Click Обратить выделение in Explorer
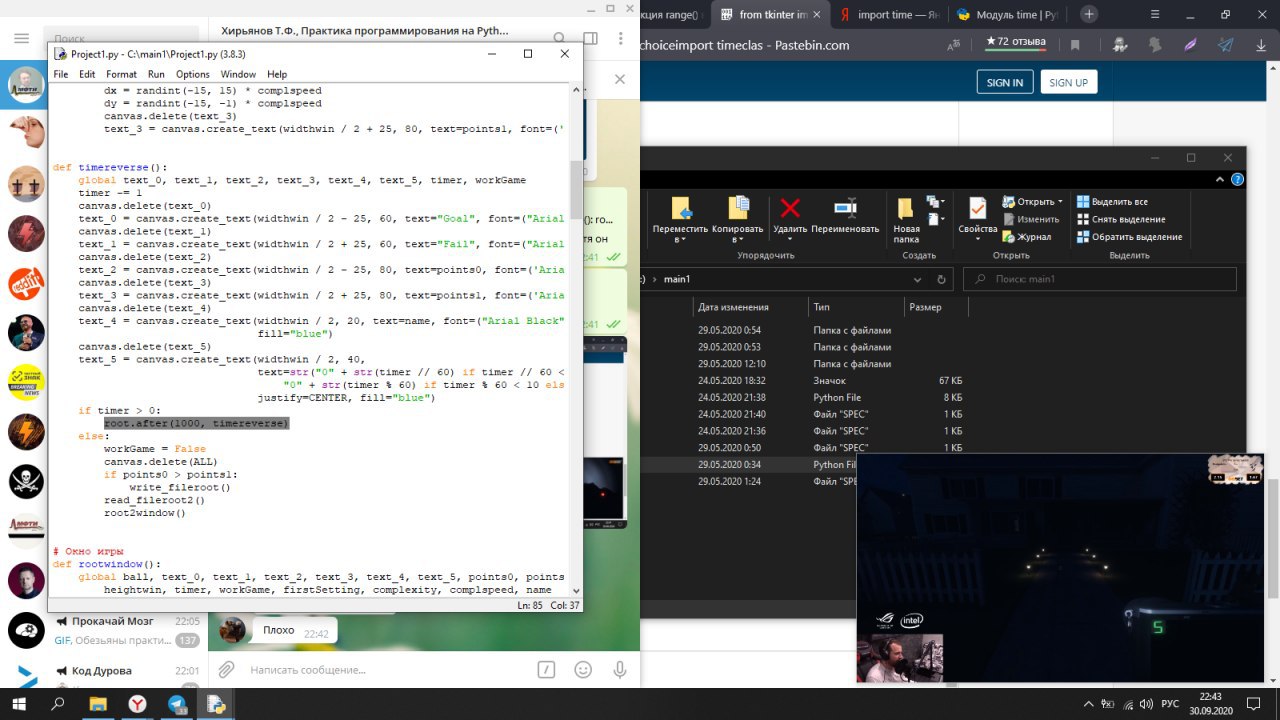The image size is (1280, 720). 1129,237
